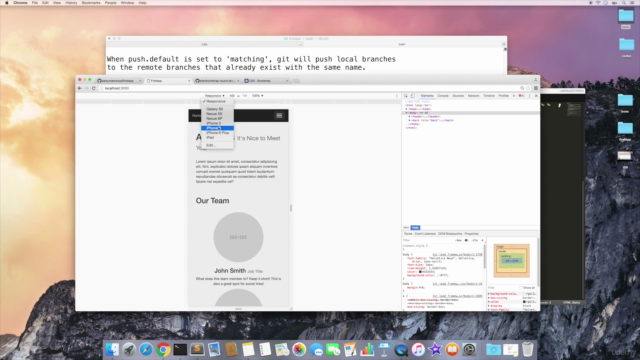Choose iPhone 6 Plus from device menu

[x=217, y=133]
